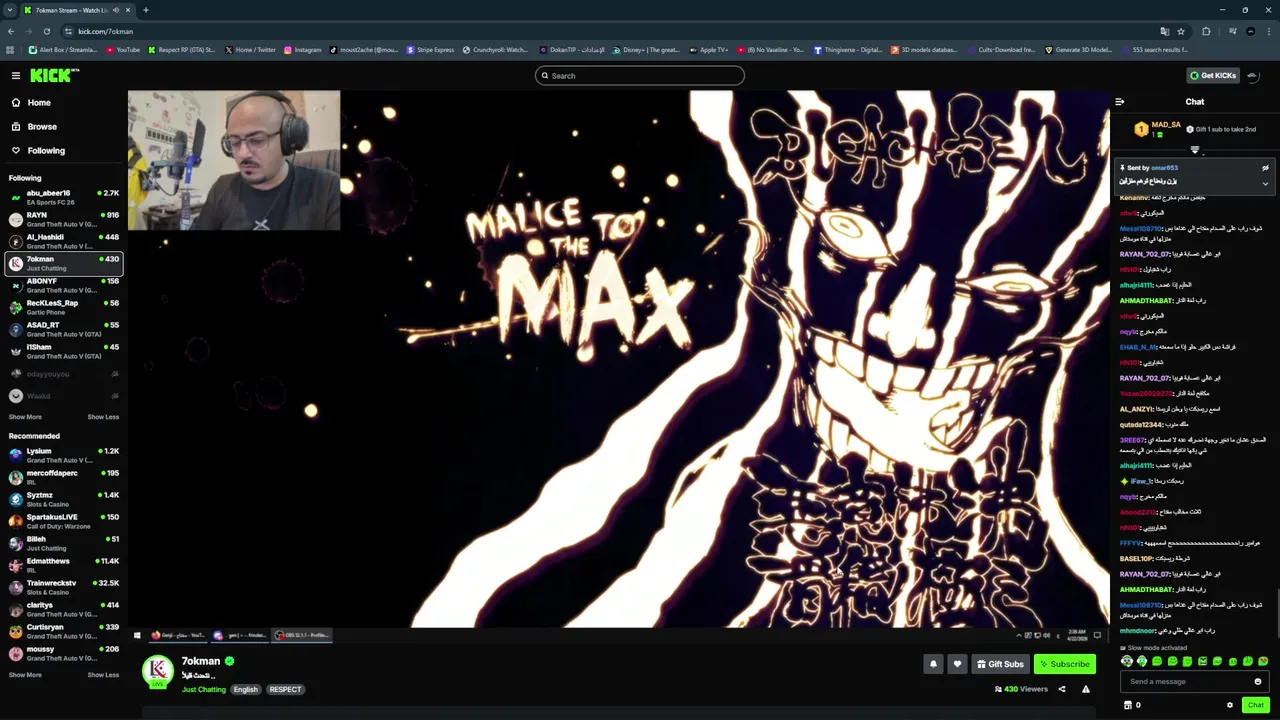Show More in Recommended list

point(25,675)
